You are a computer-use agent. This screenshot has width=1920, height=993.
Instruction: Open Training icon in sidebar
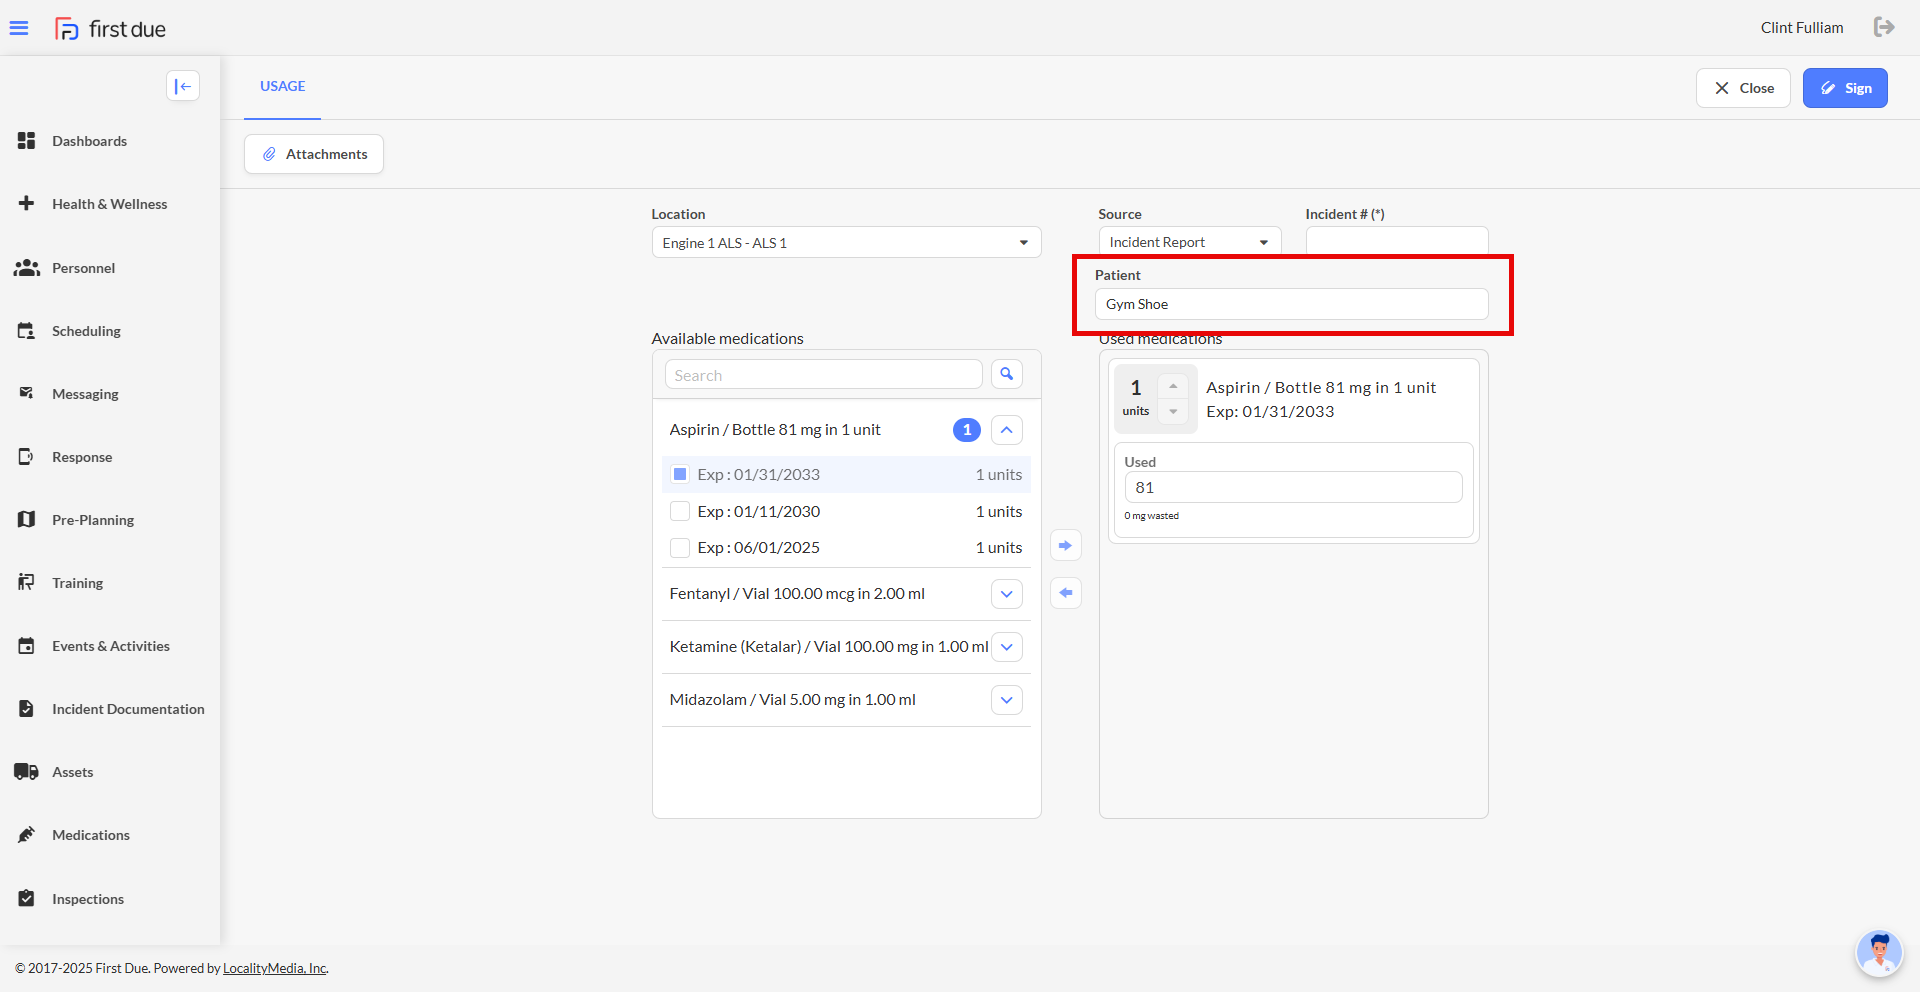(27, 583)
